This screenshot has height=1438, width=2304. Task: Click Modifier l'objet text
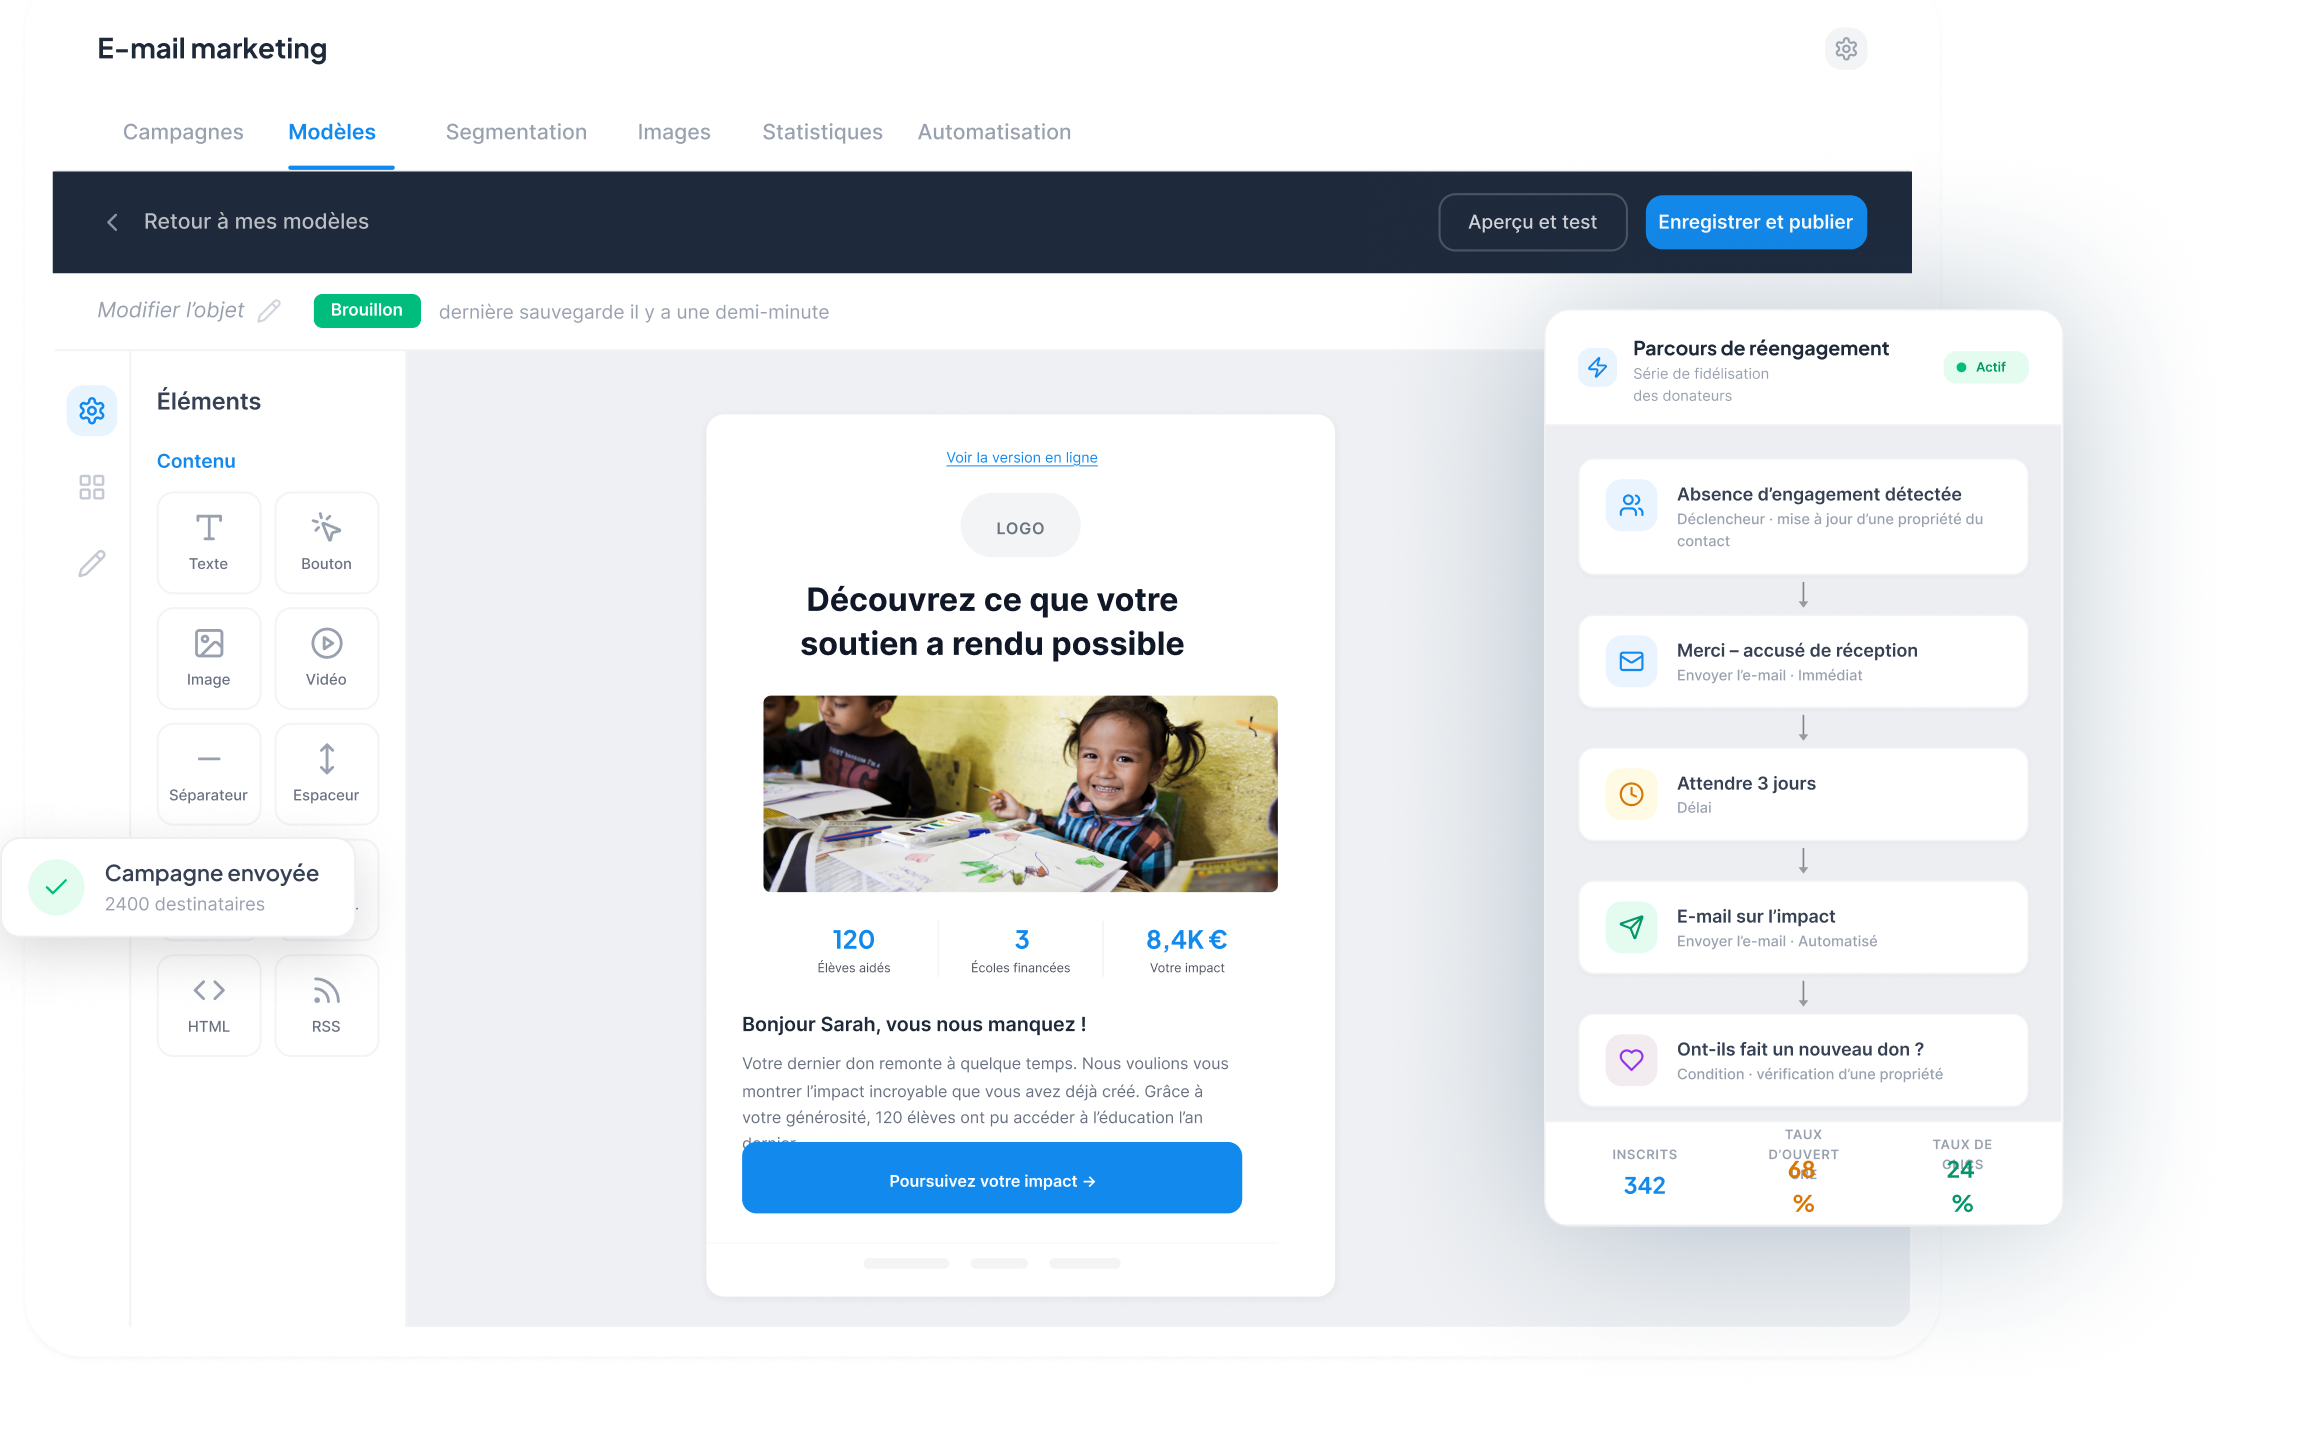tap(170, 310)
